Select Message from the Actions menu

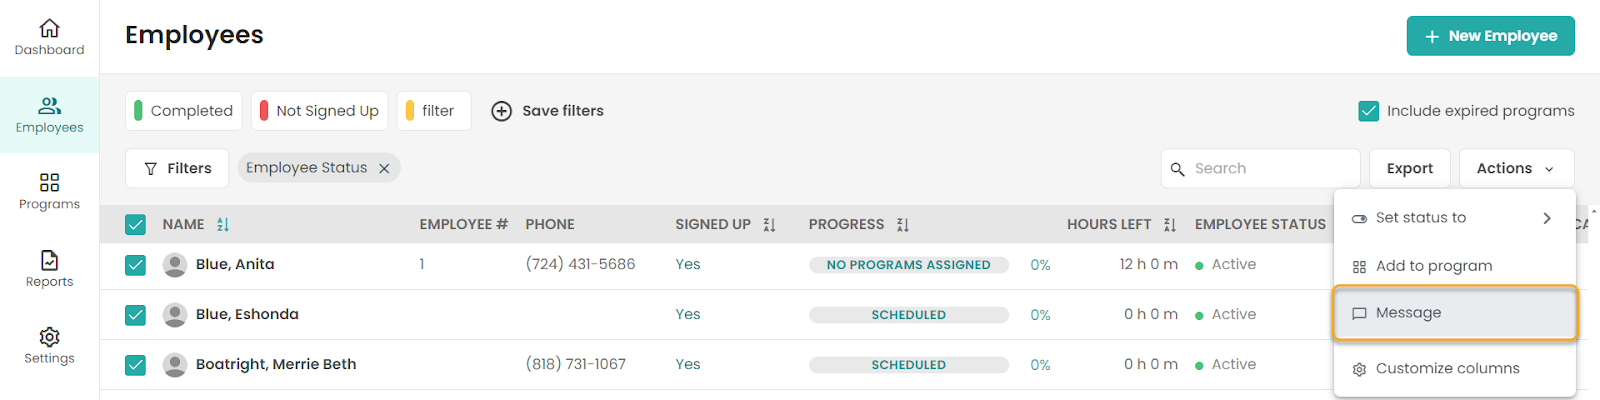pyautogui.click(x=1455, y=313)
